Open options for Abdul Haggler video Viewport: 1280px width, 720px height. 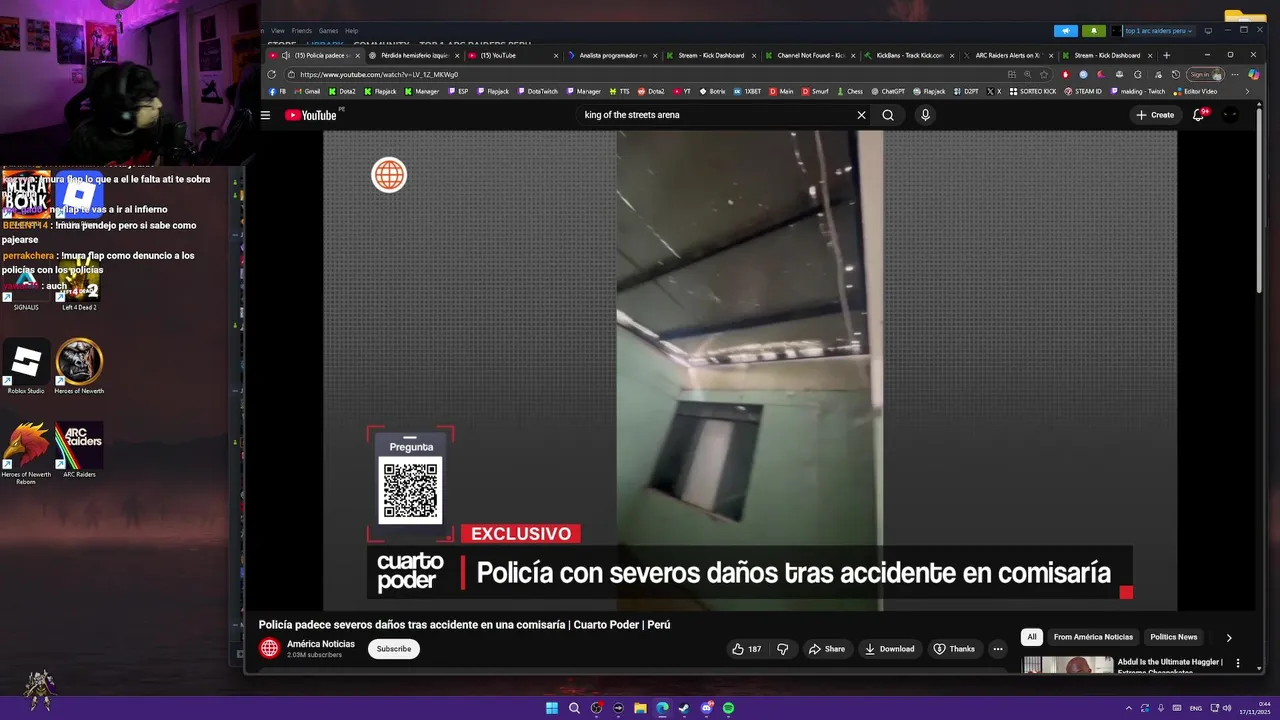[1238, 663]
